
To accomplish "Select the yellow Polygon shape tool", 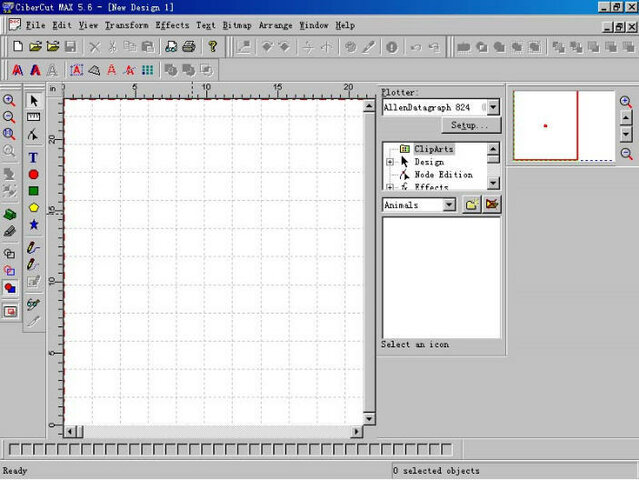I will pyautogui.click(x=34, y=207).
